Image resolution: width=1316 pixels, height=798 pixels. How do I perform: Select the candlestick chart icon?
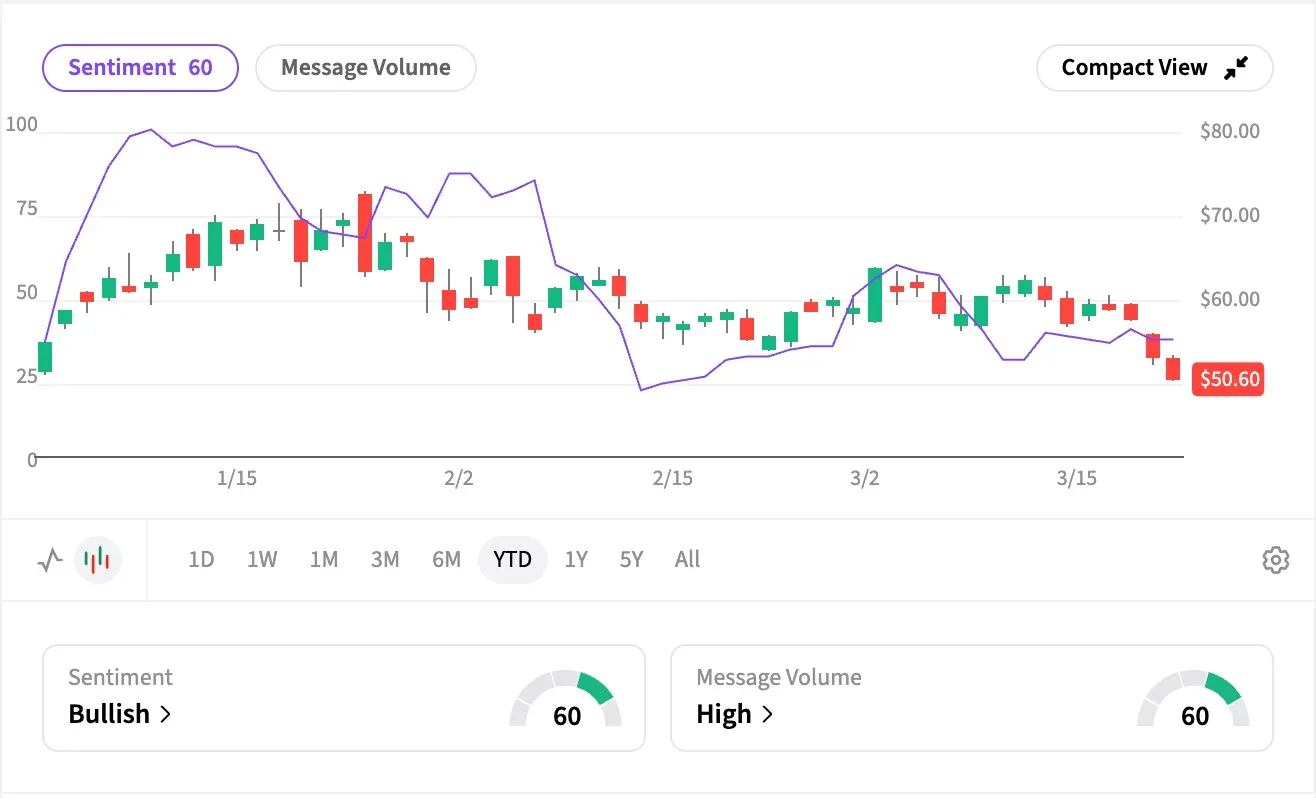(97, 560)
